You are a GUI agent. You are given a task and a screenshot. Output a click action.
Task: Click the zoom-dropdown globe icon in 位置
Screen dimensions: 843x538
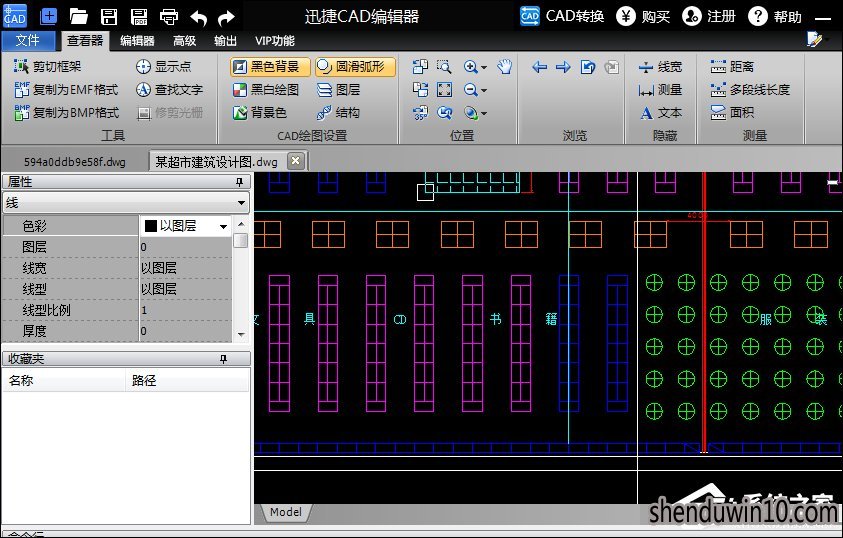(475, 113)
